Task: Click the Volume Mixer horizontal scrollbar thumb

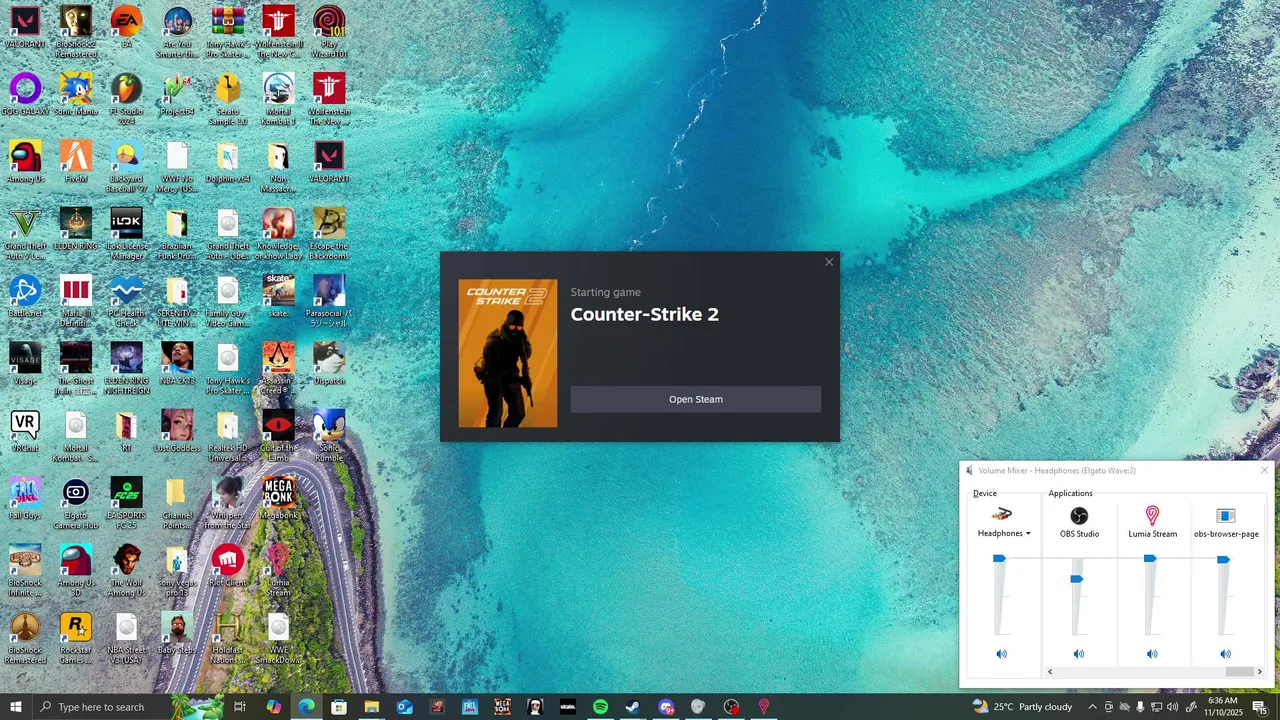Action: click(x=1239, y=672)
